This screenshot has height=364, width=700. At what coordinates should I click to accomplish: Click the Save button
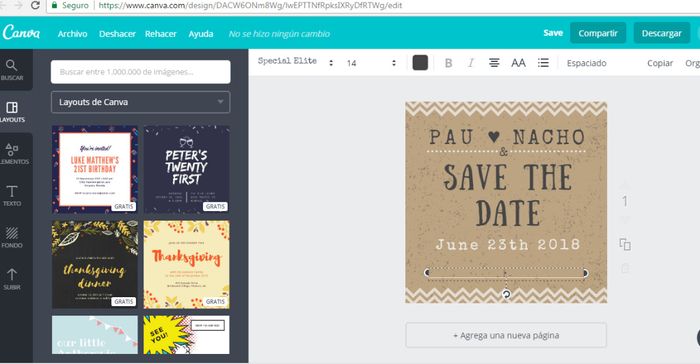(x=553, y=33)
